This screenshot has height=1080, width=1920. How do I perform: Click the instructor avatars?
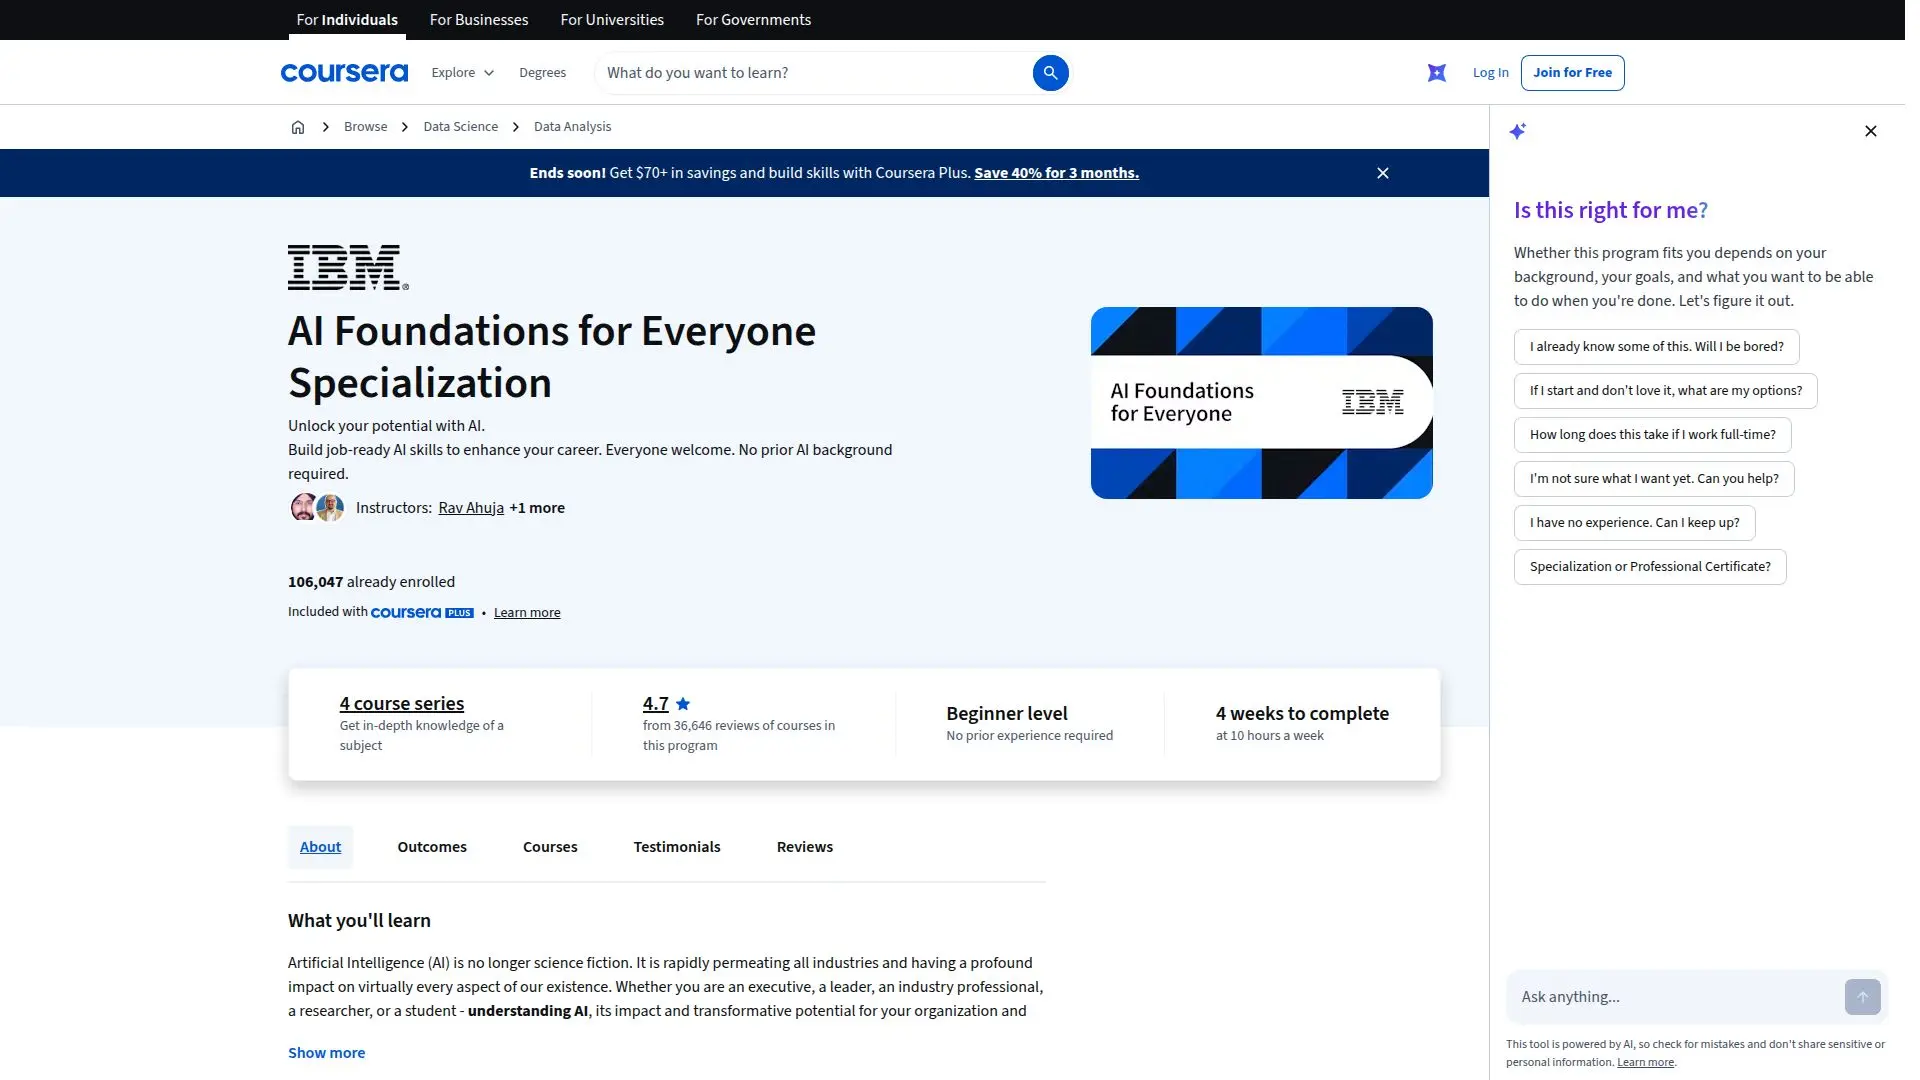317,508
